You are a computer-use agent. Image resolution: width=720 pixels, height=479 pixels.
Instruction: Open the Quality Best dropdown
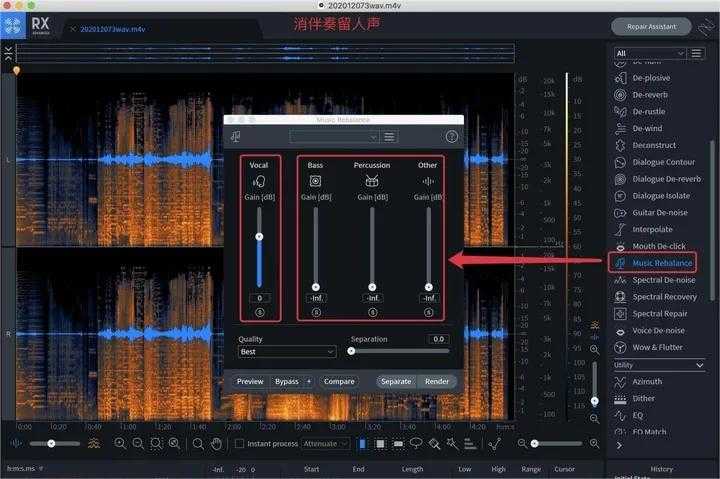(x=287, y=352)
